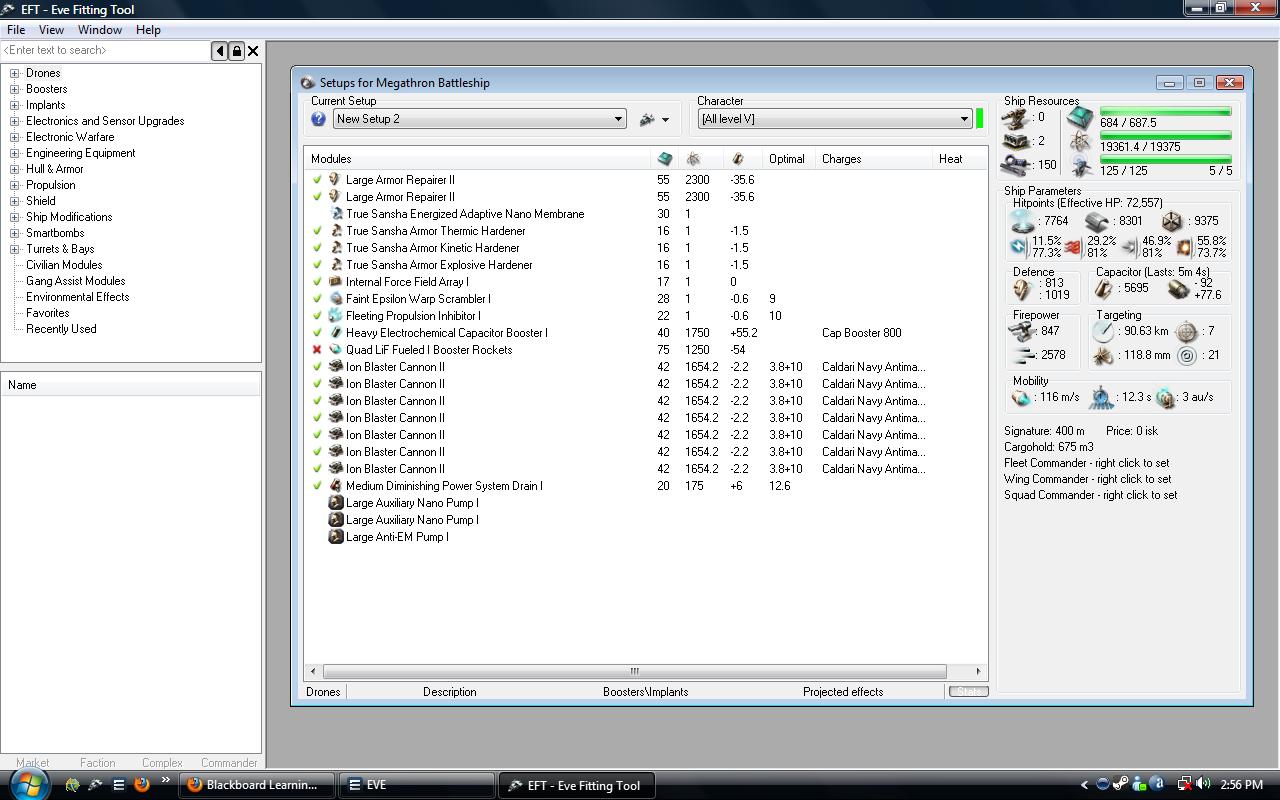Expand the Electronic Warfare category
The height and width of the screenshot is (800, 1280).
point(15,137)
